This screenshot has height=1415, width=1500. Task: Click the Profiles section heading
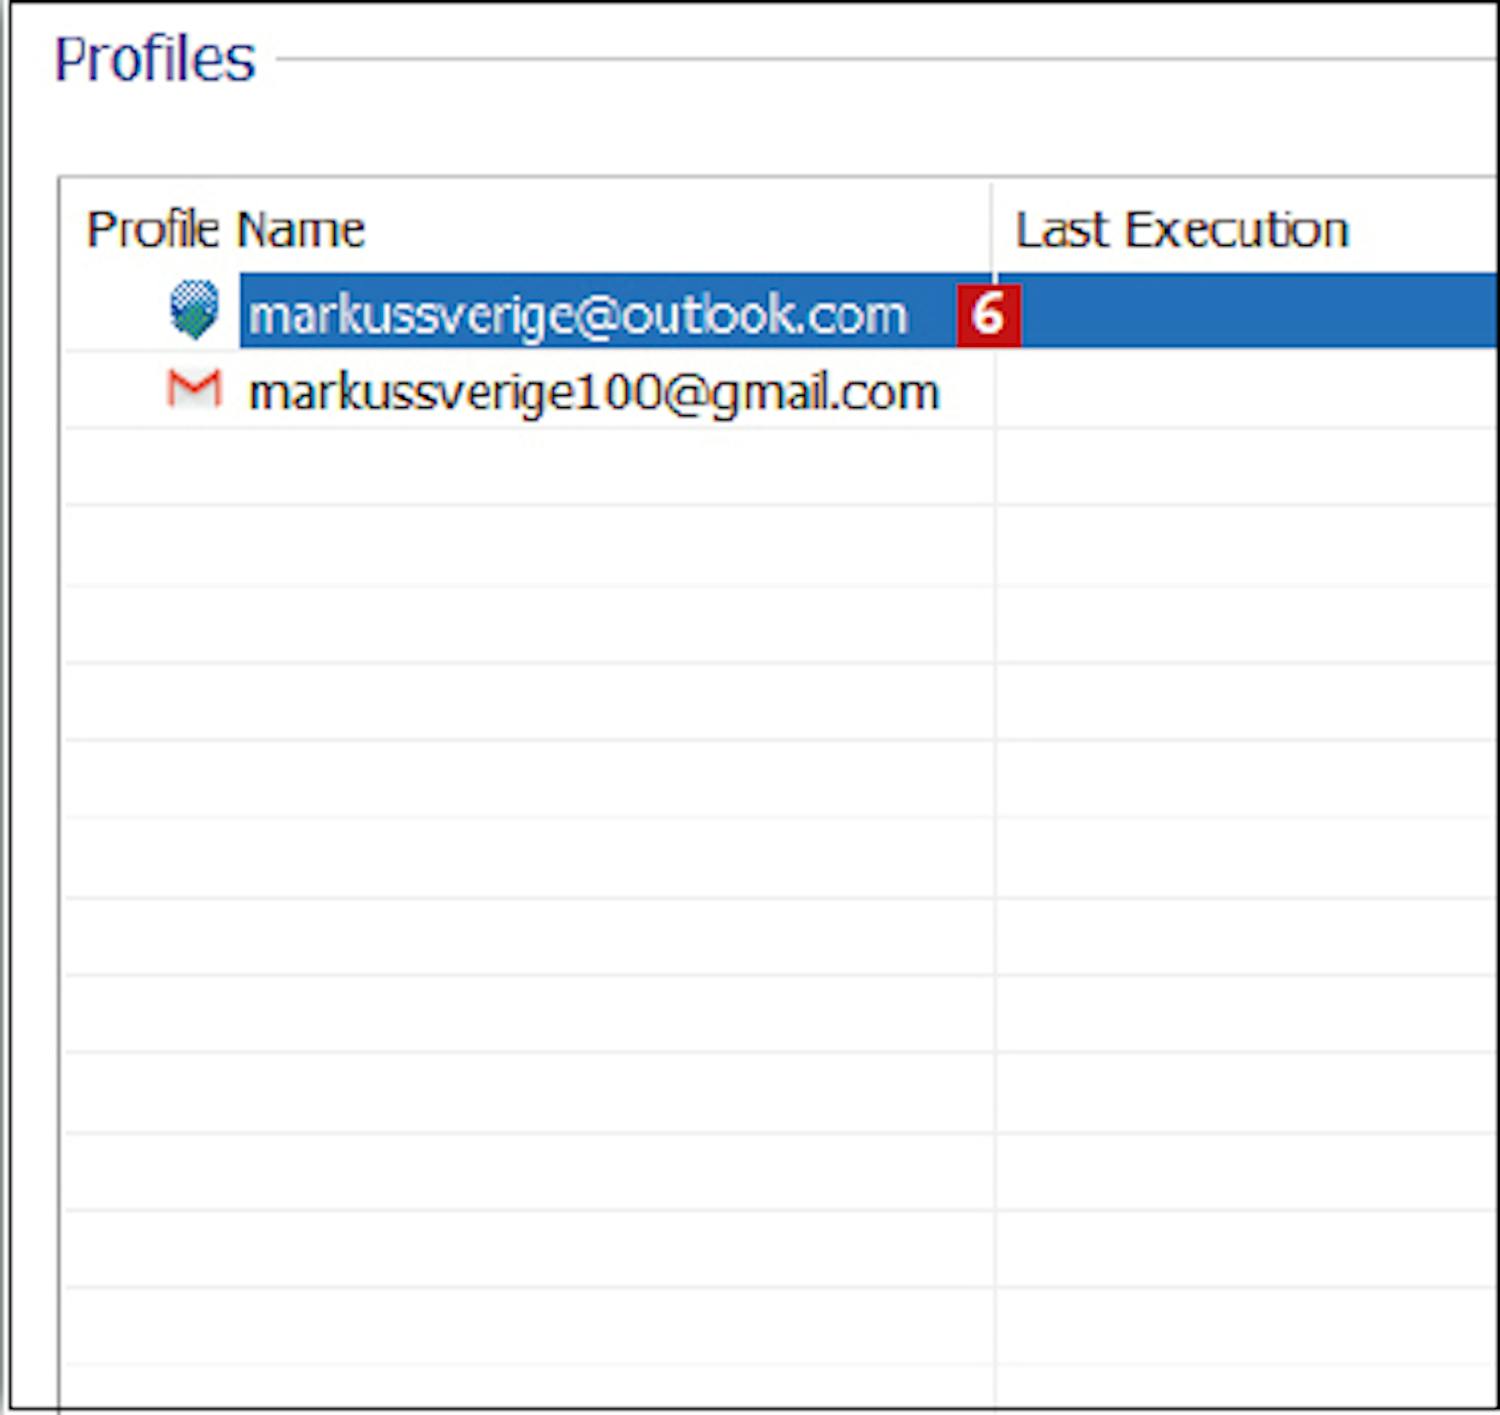pyautogui.click(x=155, y=59)
